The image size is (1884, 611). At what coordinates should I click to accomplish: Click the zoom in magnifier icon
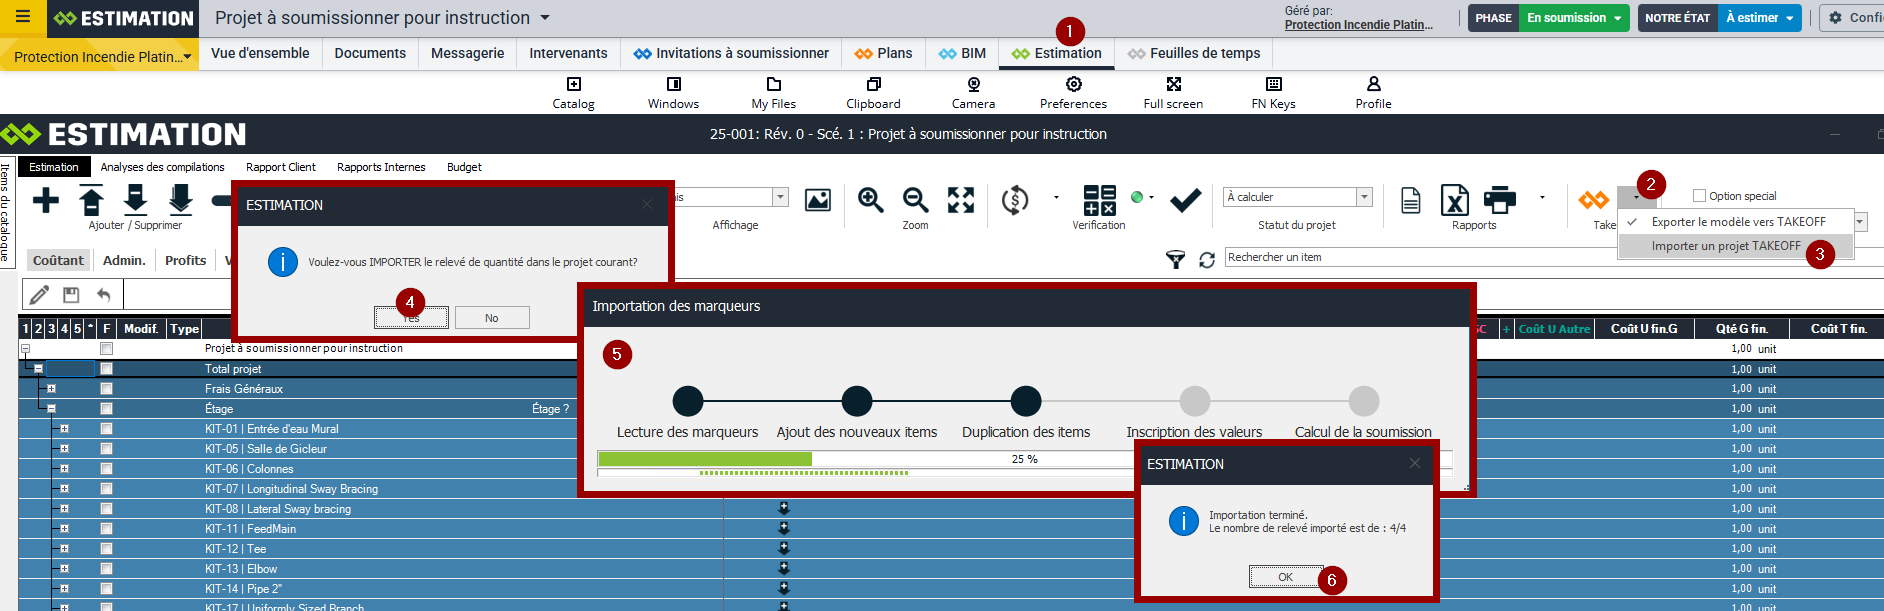point(870,200)
